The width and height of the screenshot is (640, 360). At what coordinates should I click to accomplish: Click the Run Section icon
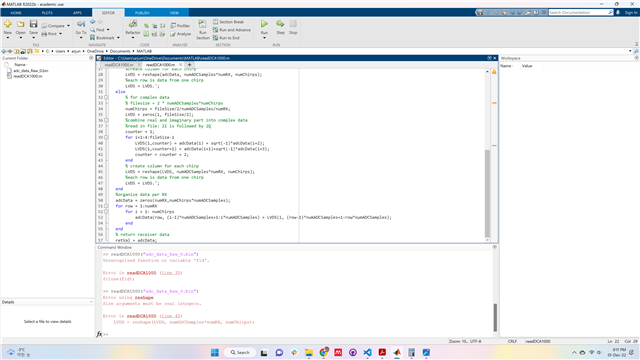pyautogui.click(x=202, y=24)
